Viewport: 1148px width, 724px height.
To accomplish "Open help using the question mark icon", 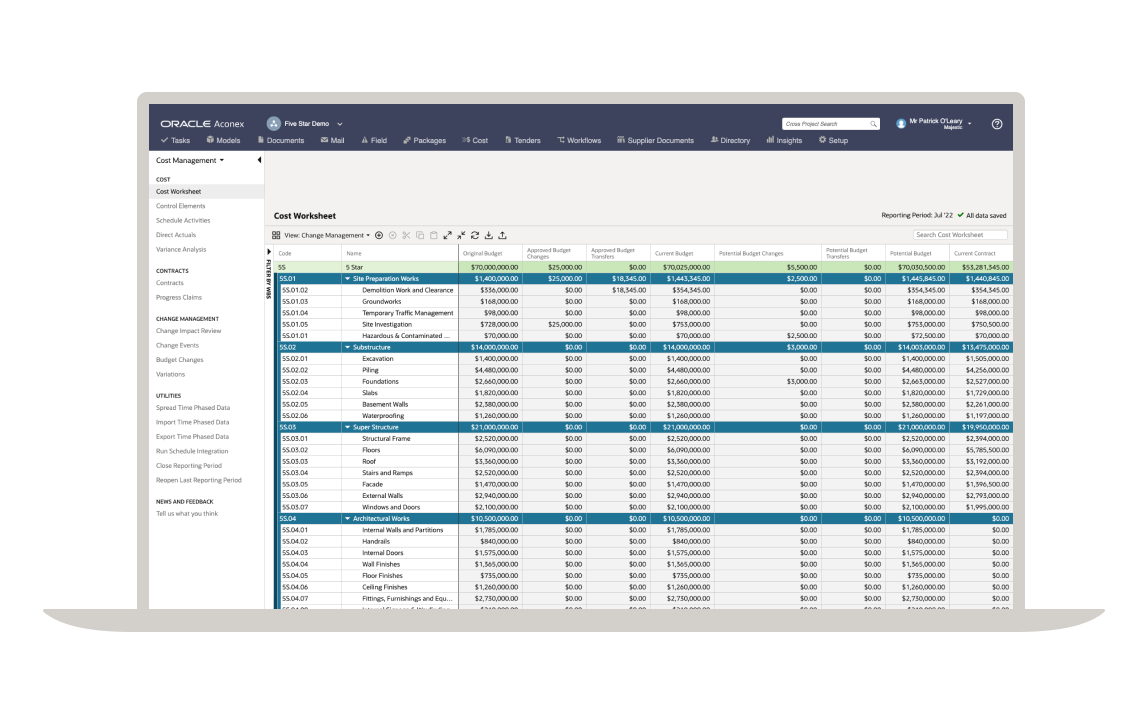I will click(995, 124).
